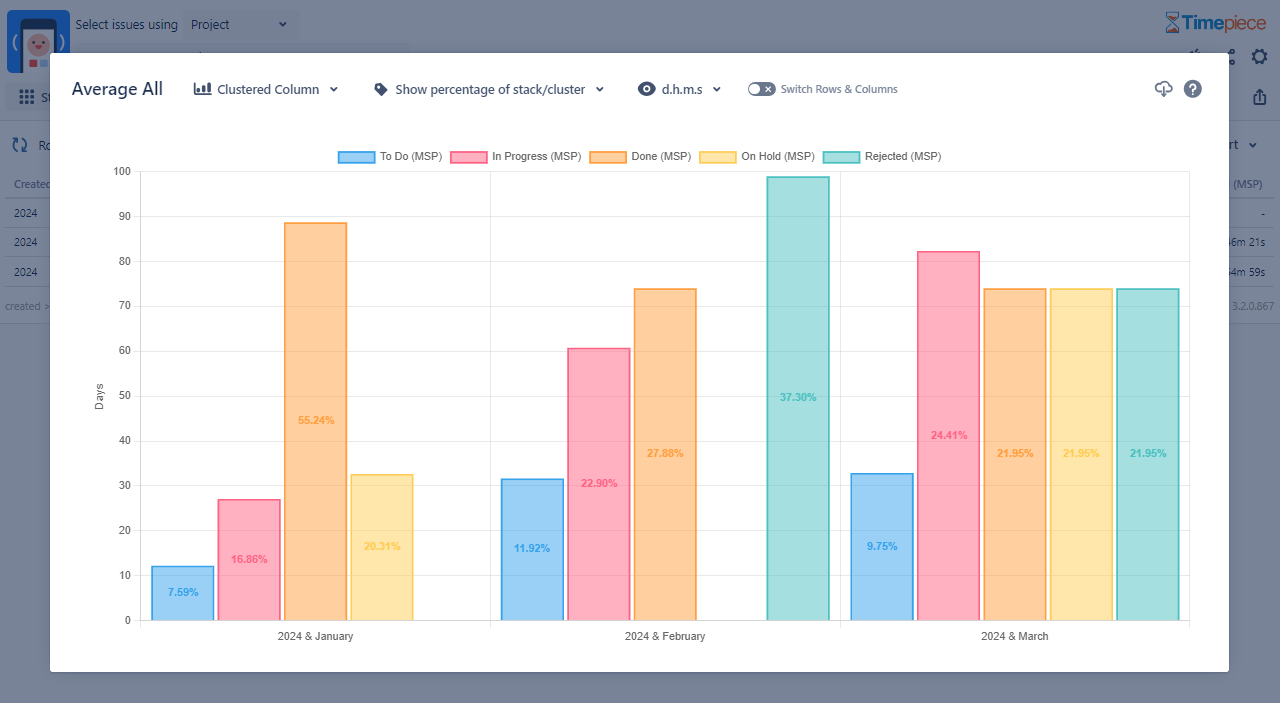The image size is (1280, 703).
Task: Click the Done (MSP) orange legend swatch
Action: pos(608,157)
